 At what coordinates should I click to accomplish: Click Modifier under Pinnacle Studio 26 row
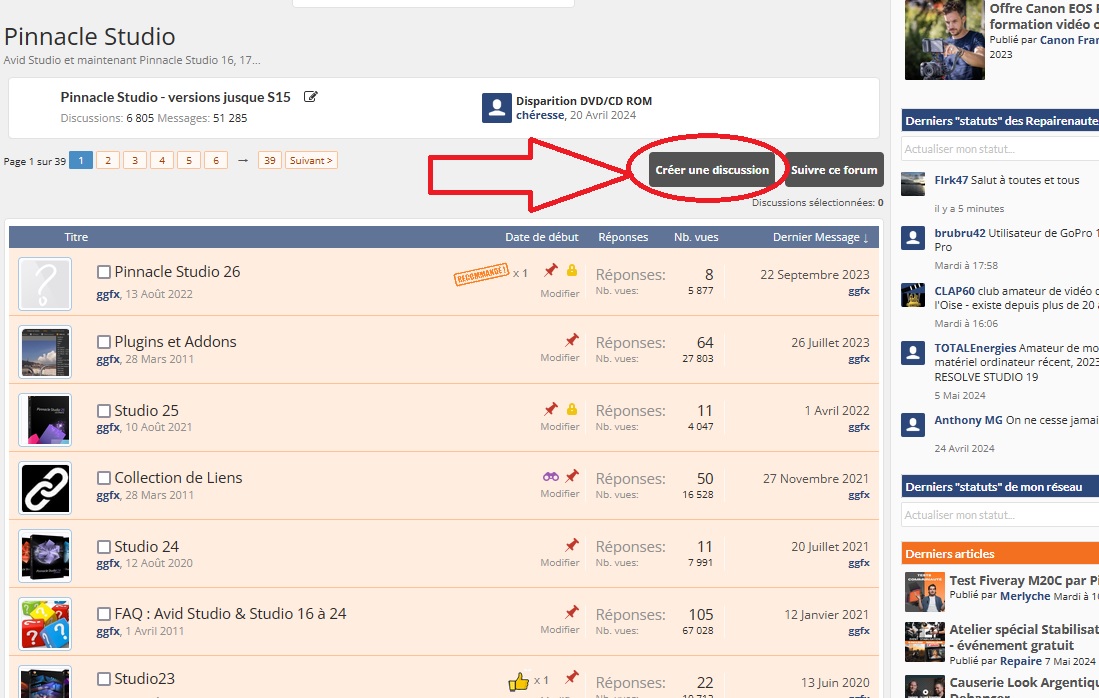pyautogui.click(x=559, y=294)
